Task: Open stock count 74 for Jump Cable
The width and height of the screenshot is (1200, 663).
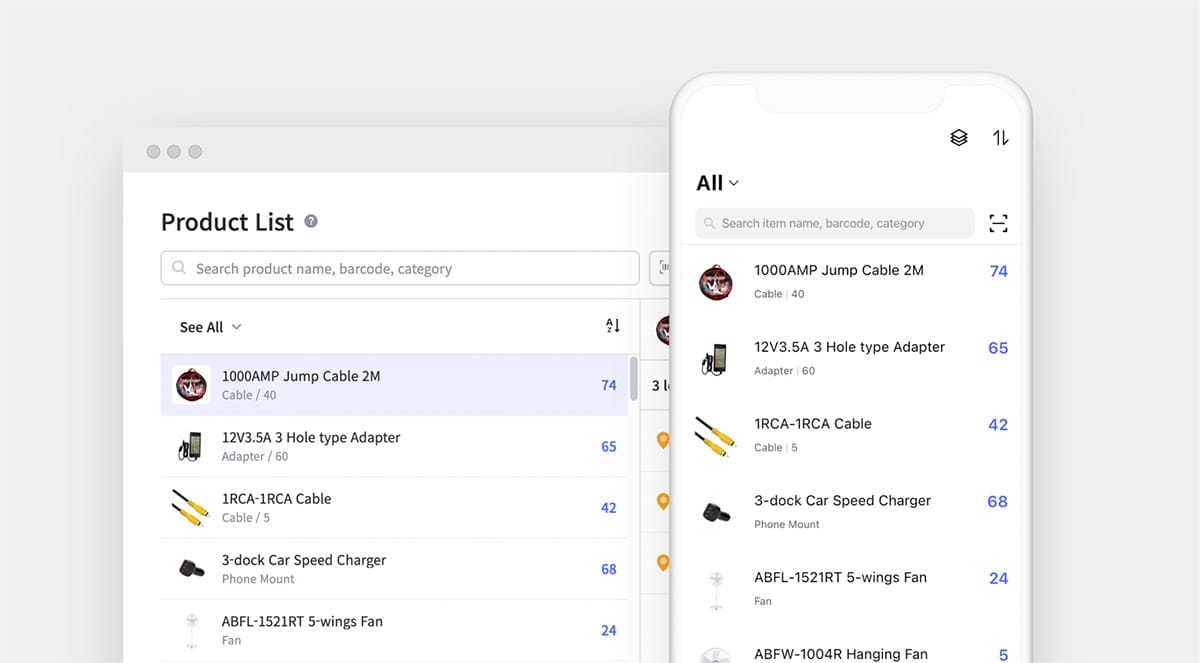Action: point(609,385)
